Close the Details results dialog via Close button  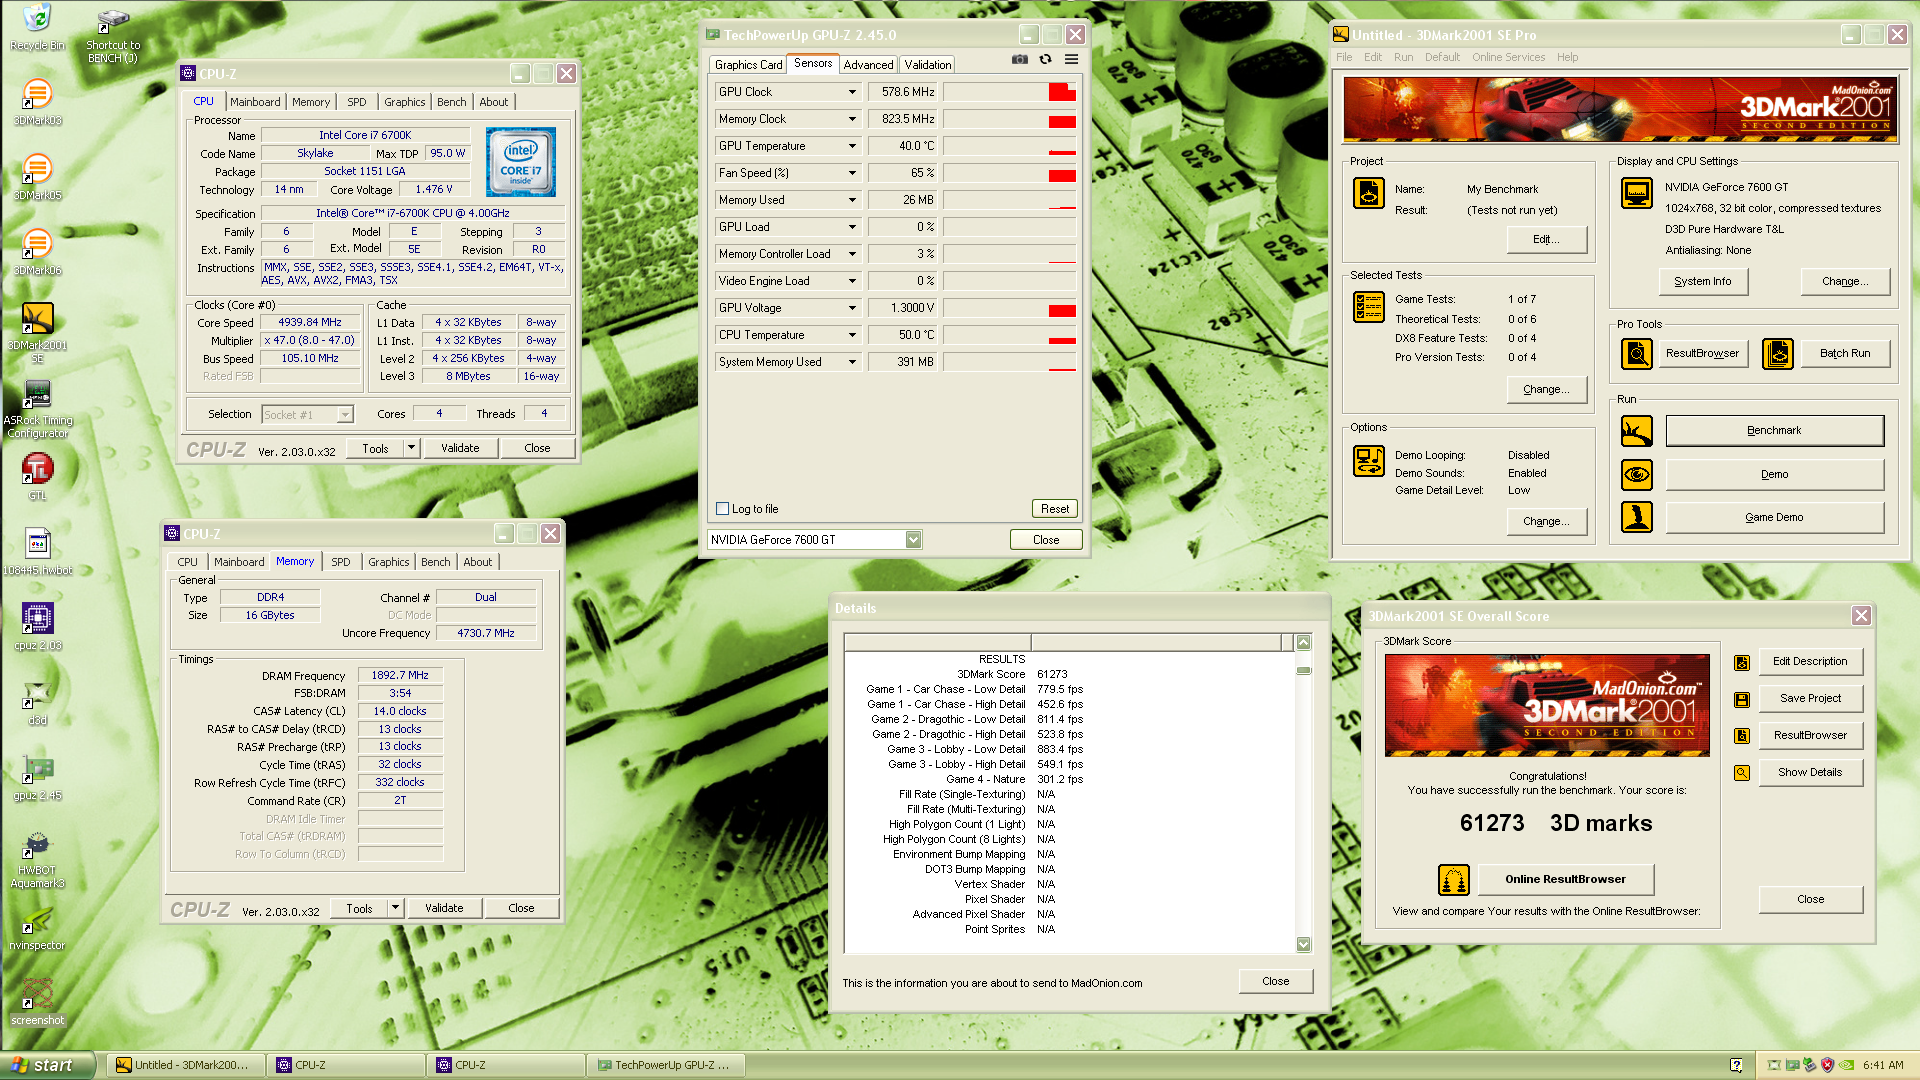point(1275,982)
